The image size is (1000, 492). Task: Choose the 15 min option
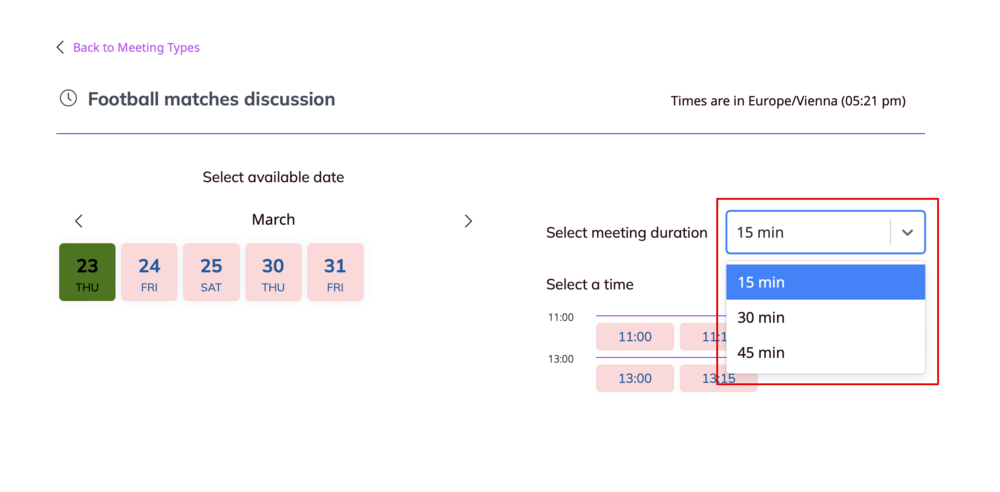pyautogui.click(x=825, y=282)
